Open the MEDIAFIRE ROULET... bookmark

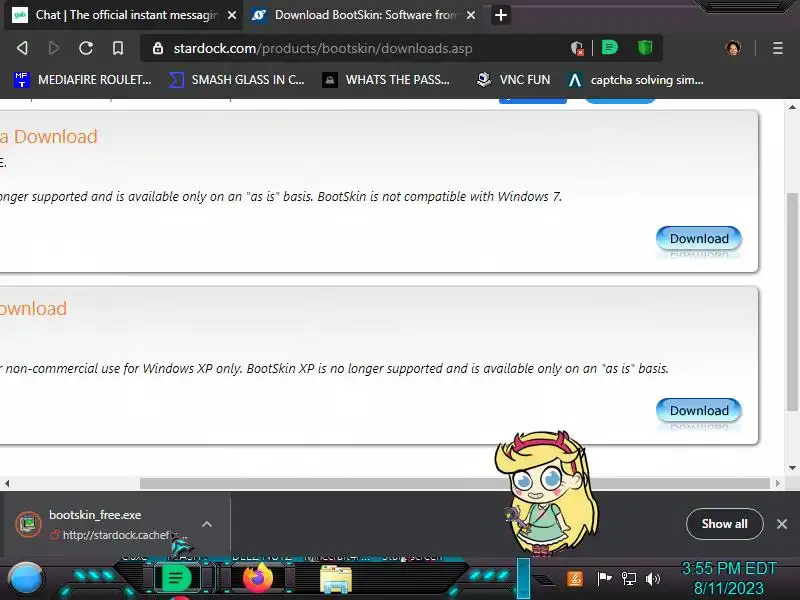[x=83, y=80]
